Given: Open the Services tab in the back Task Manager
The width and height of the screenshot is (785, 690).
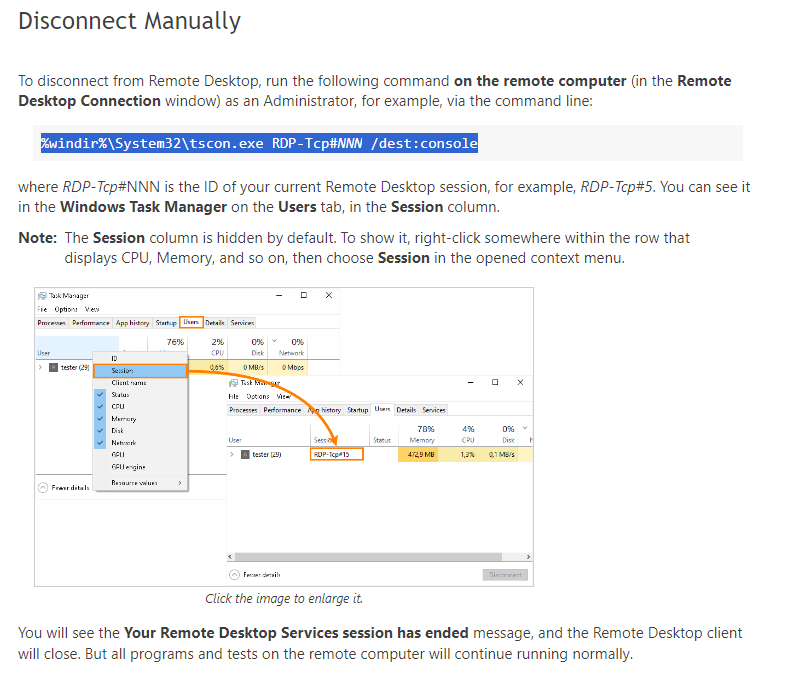Looking at the screenshot, I should click(242, 323).
